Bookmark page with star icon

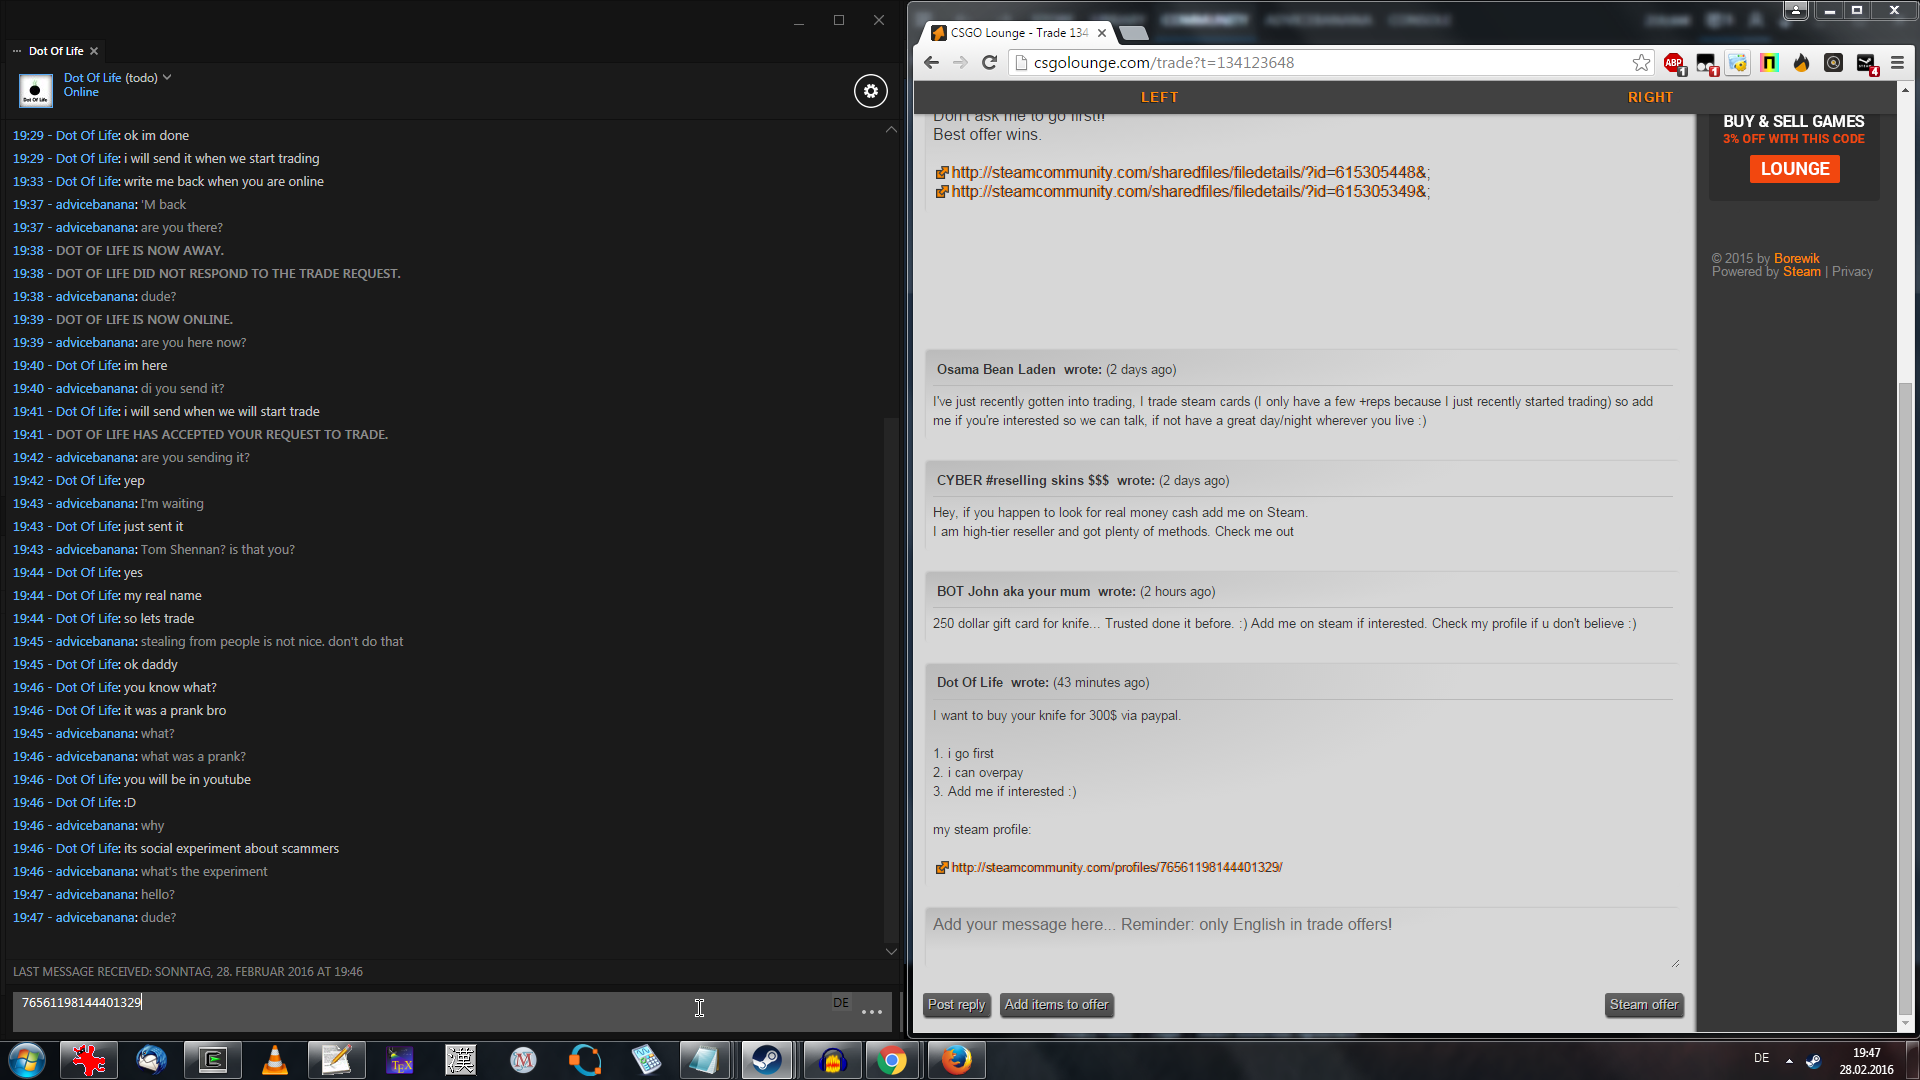point(1641,63)
